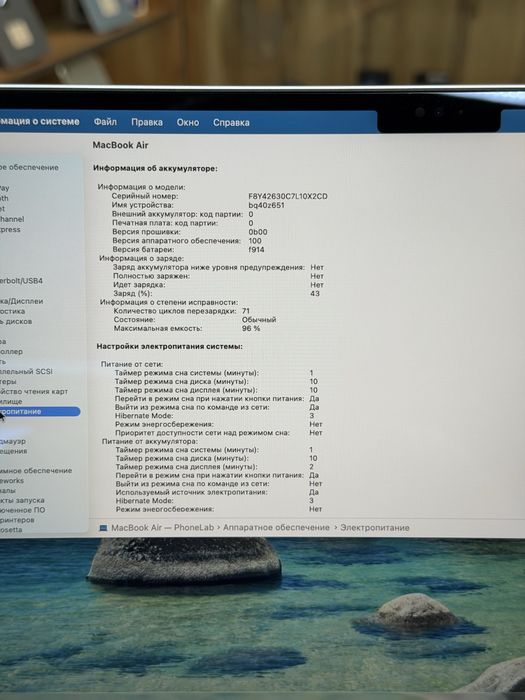525x700 pixels.
Task: Select the Отключенное ПО sidebar item
Action: (22, 510)
